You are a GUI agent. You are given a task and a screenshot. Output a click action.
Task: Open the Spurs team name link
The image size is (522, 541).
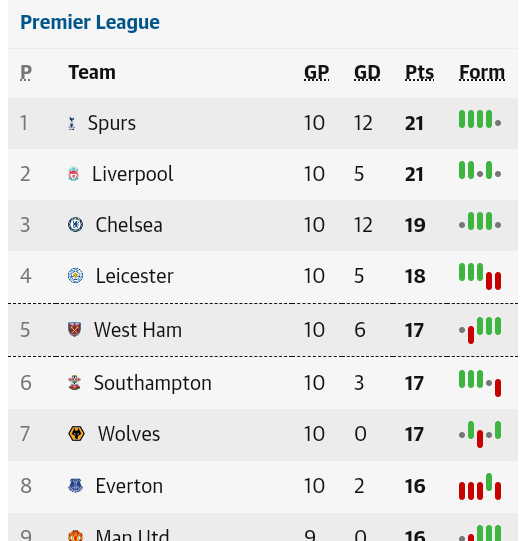click(x=112, y=123)
